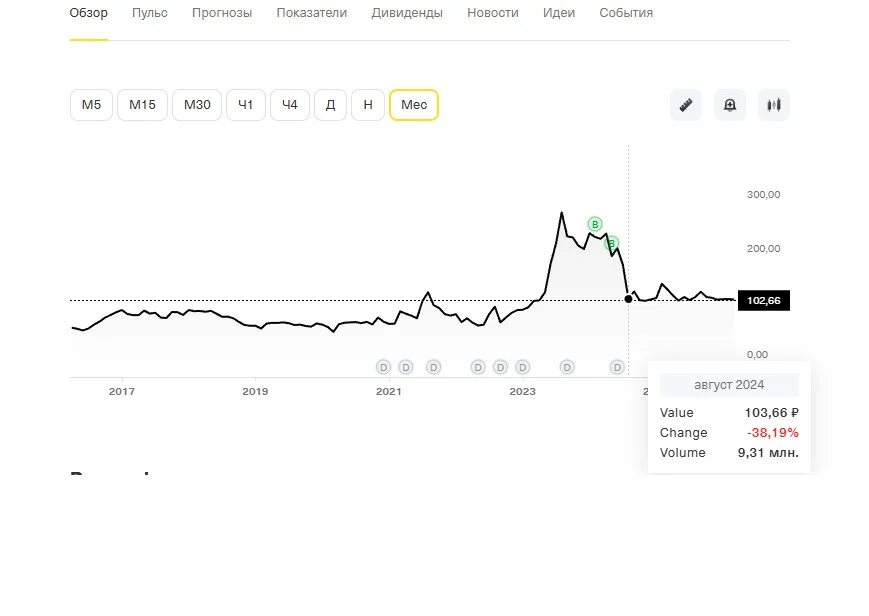The width and height of the screenshot is (869, 616).
Task: Choose the weekly Н interval
Action: 368,105
